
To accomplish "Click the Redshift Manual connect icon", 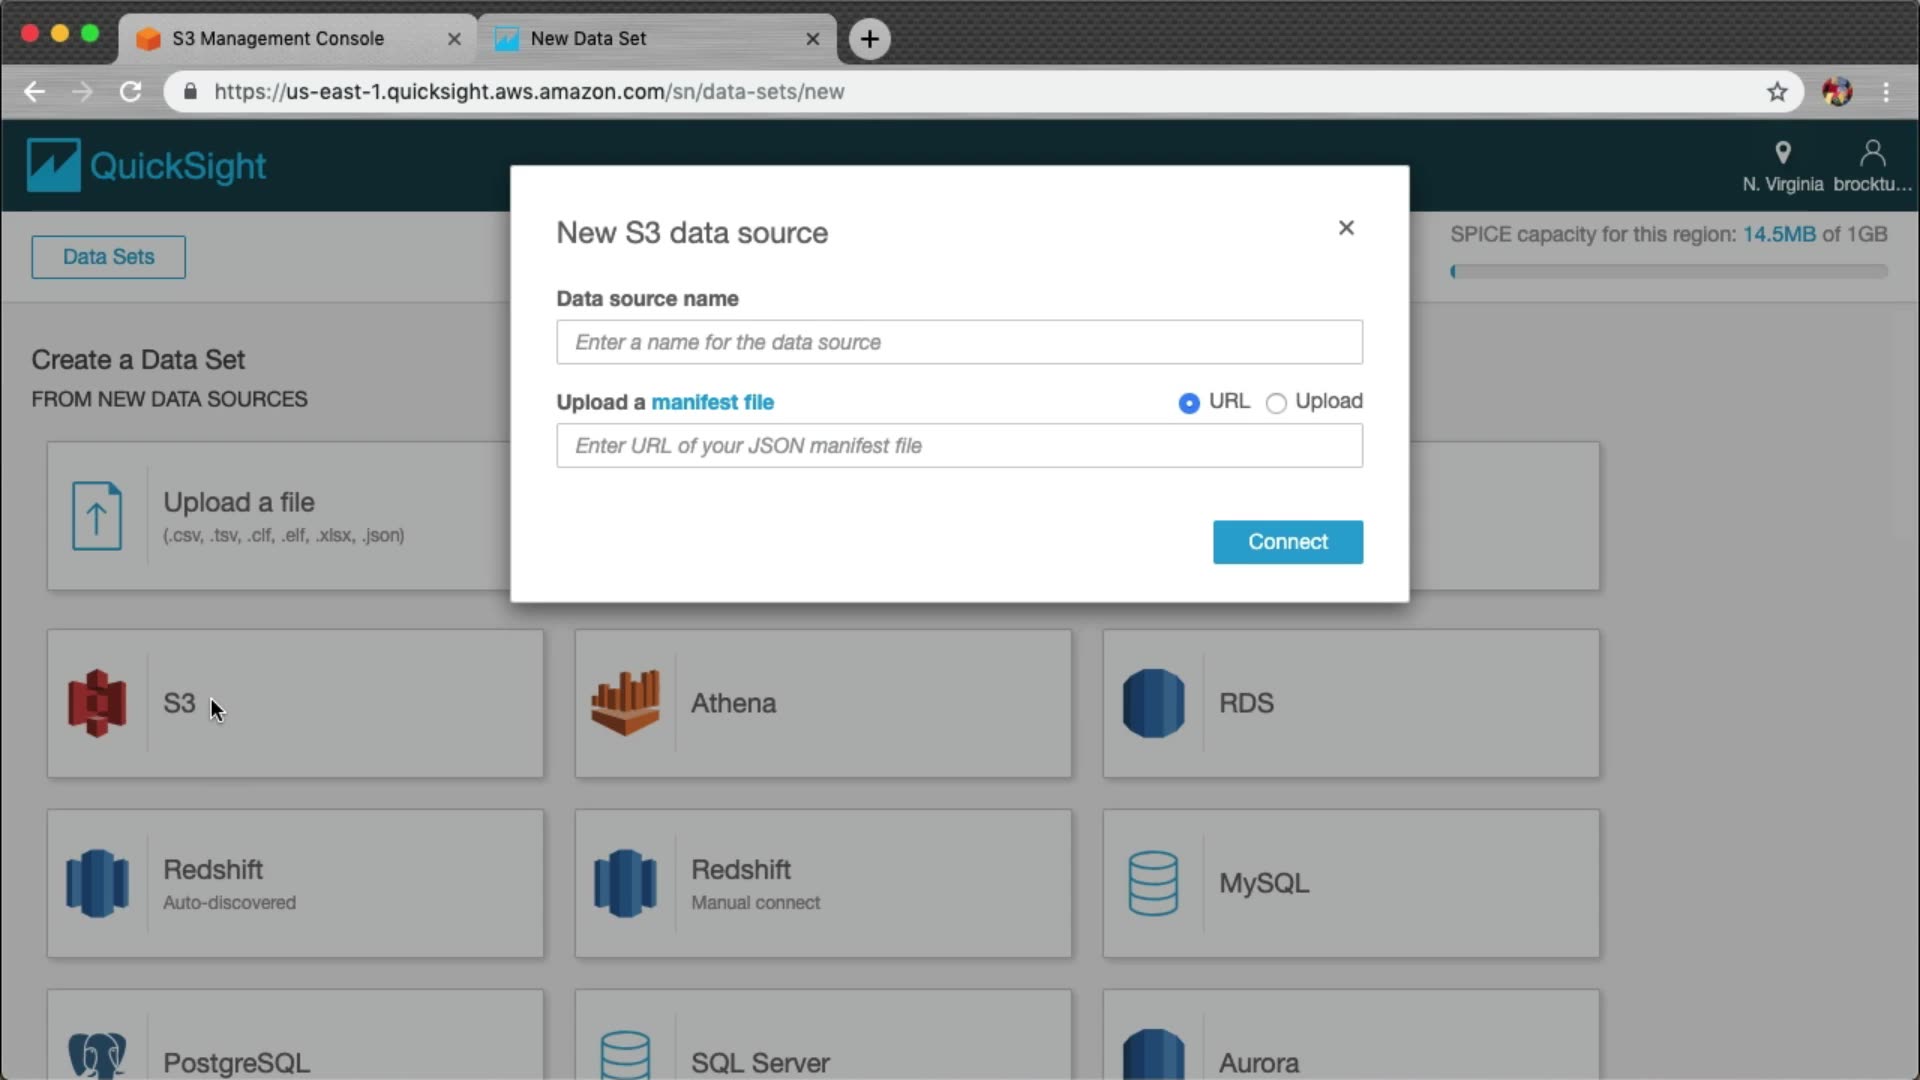I will point(625,883).
